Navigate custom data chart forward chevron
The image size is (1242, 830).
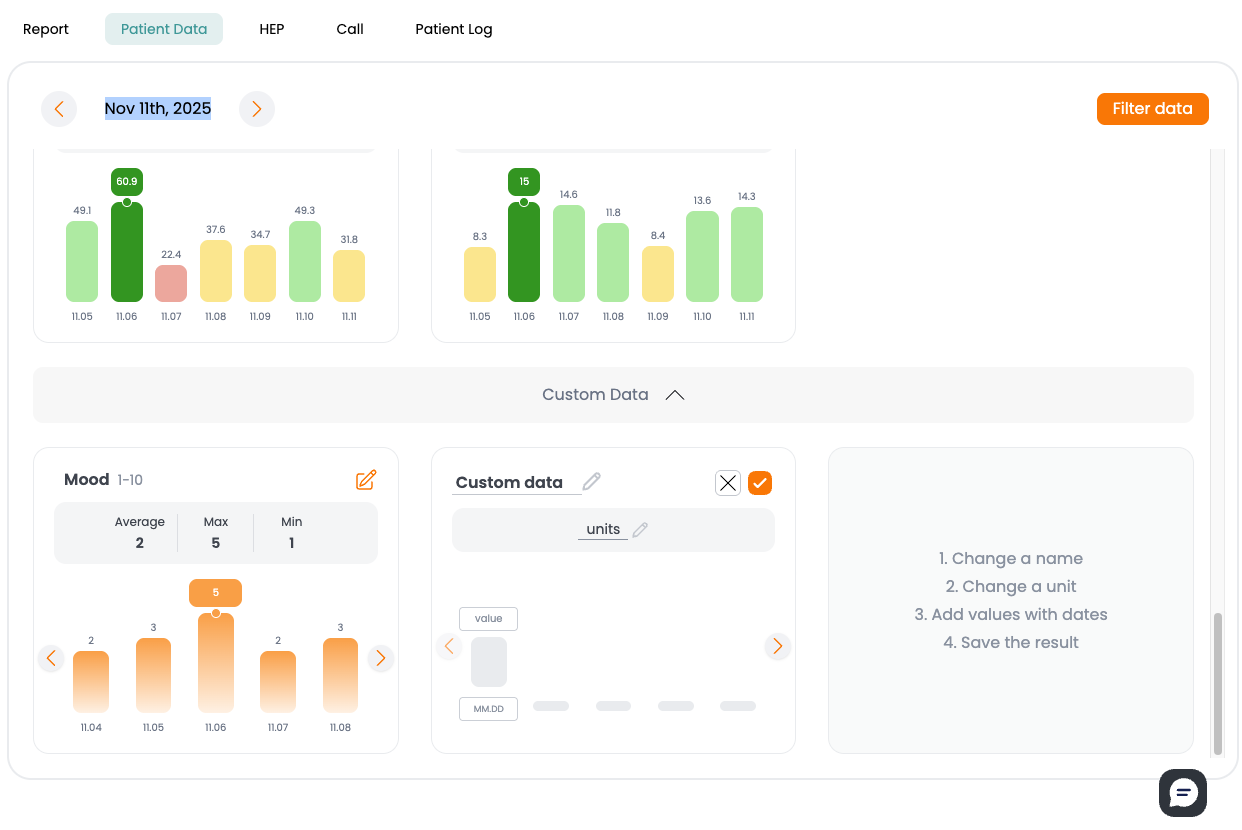click(777, 646)
